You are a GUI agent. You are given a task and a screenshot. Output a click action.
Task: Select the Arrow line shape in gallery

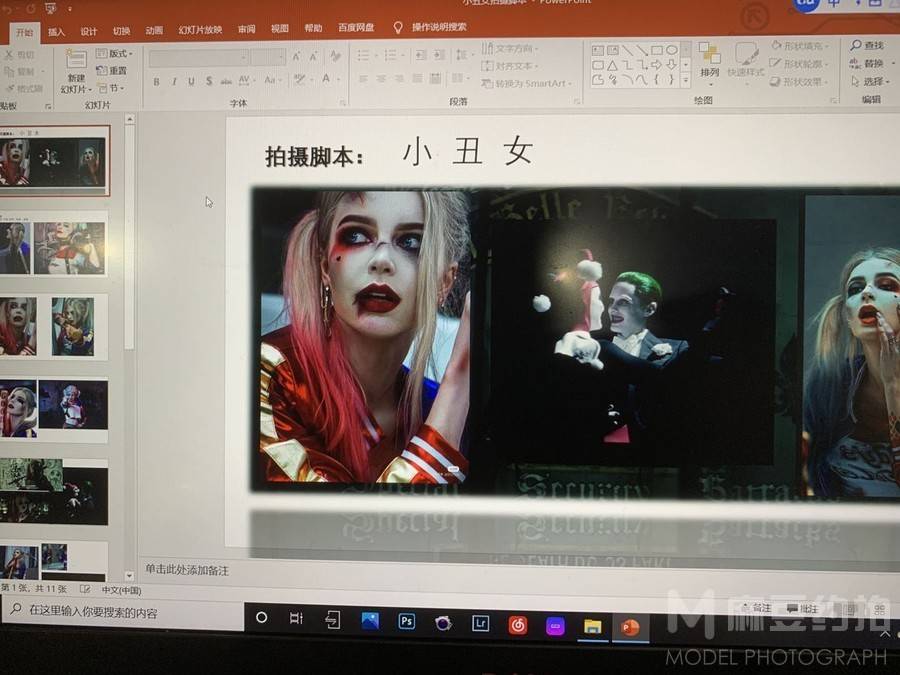point(642,50)
